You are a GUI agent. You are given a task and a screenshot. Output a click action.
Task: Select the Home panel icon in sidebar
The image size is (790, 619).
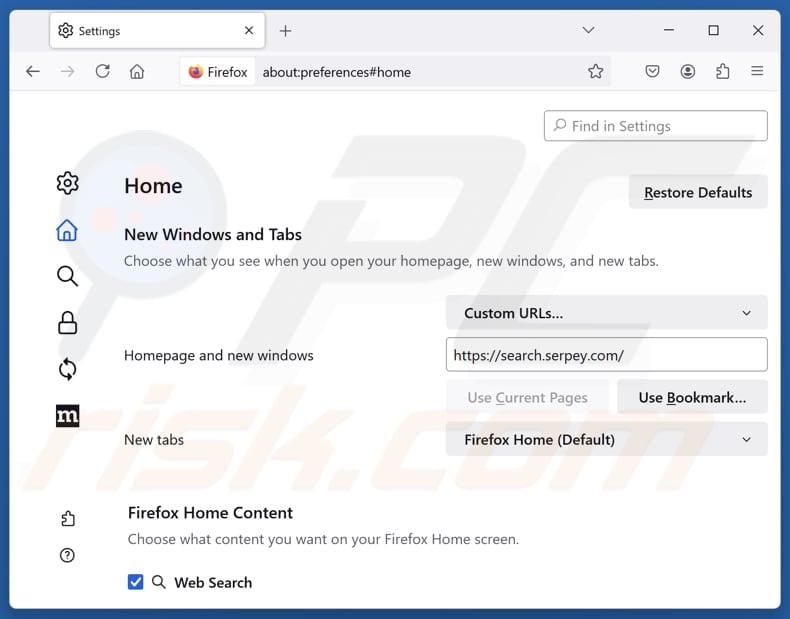(67, 230)
